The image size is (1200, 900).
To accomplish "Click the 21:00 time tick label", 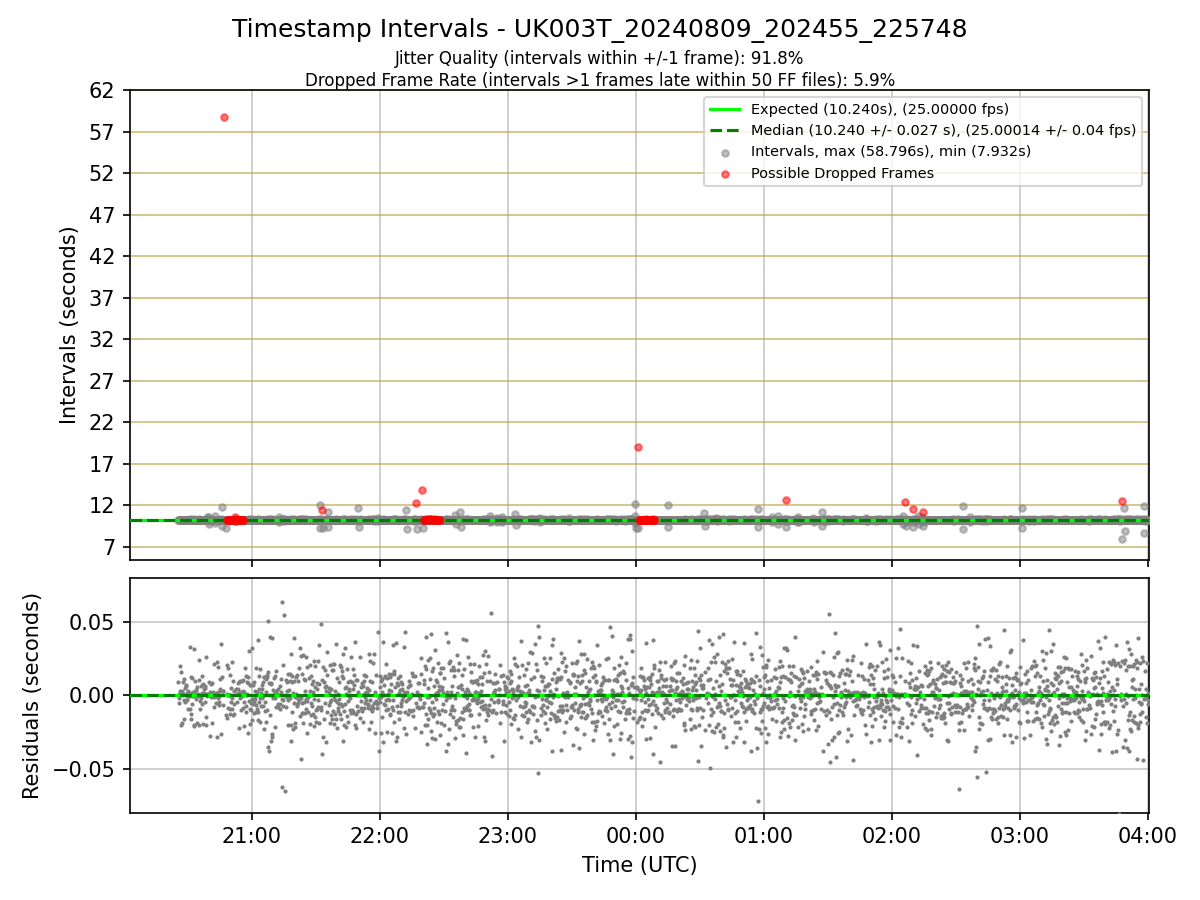I will 251,834.
